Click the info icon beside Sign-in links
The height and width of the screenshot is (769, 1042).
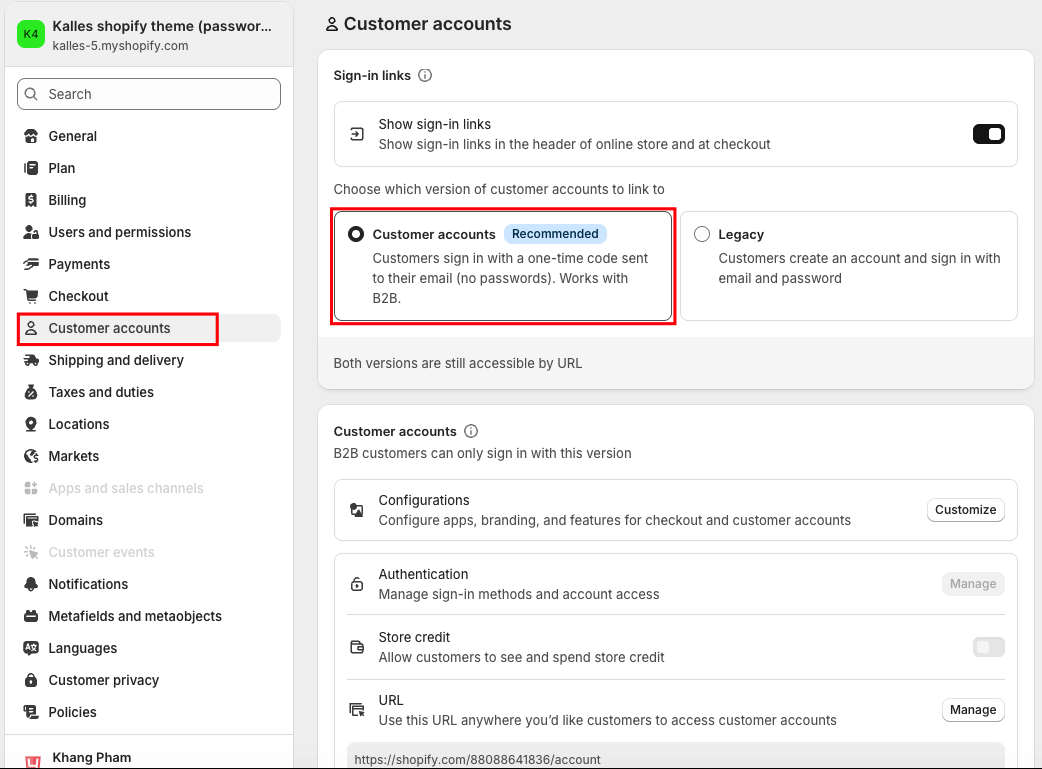tap(425, 76)
